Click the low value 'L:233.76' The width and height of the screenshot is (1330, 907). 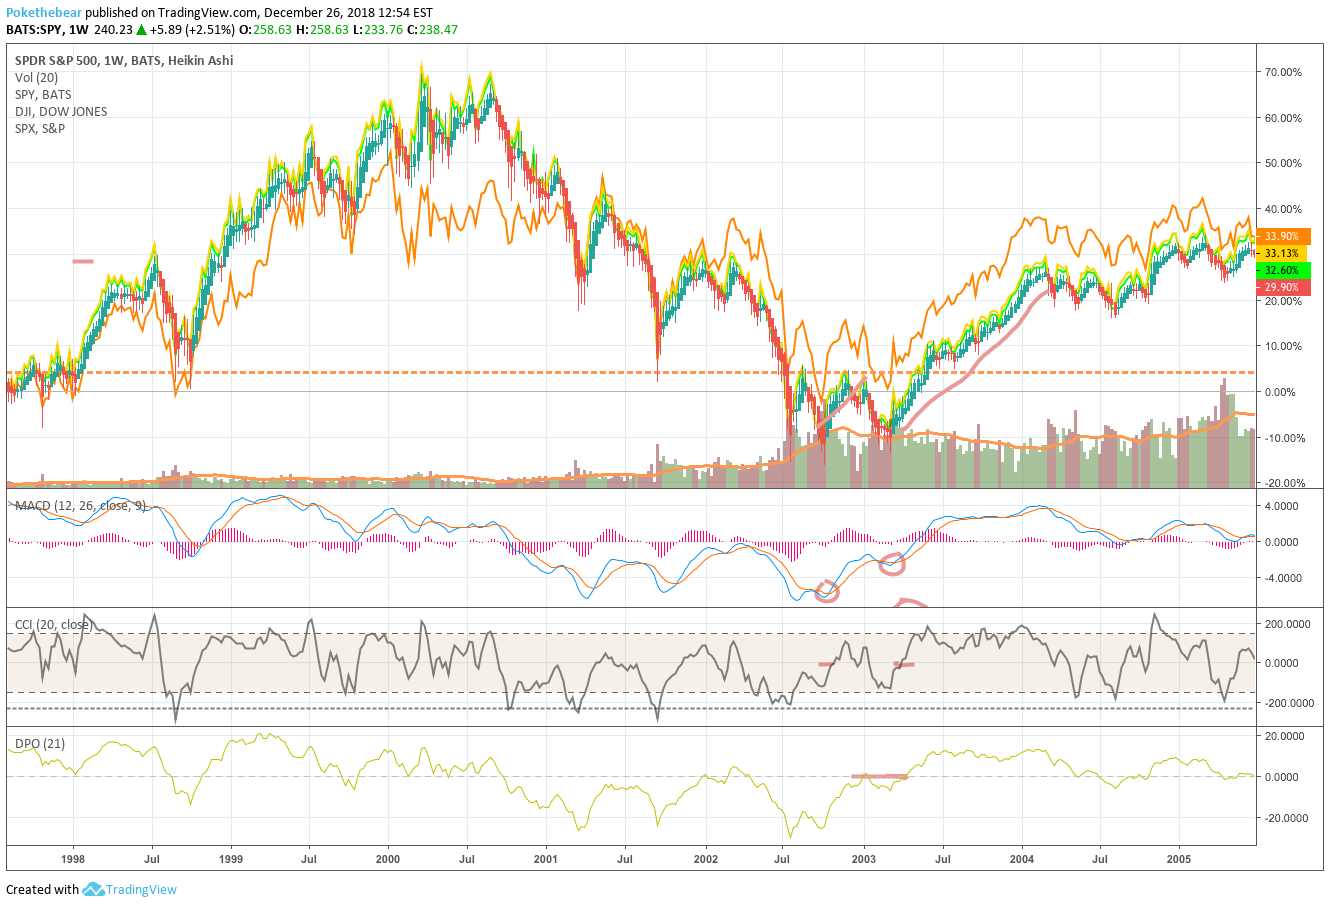(377, 30)
